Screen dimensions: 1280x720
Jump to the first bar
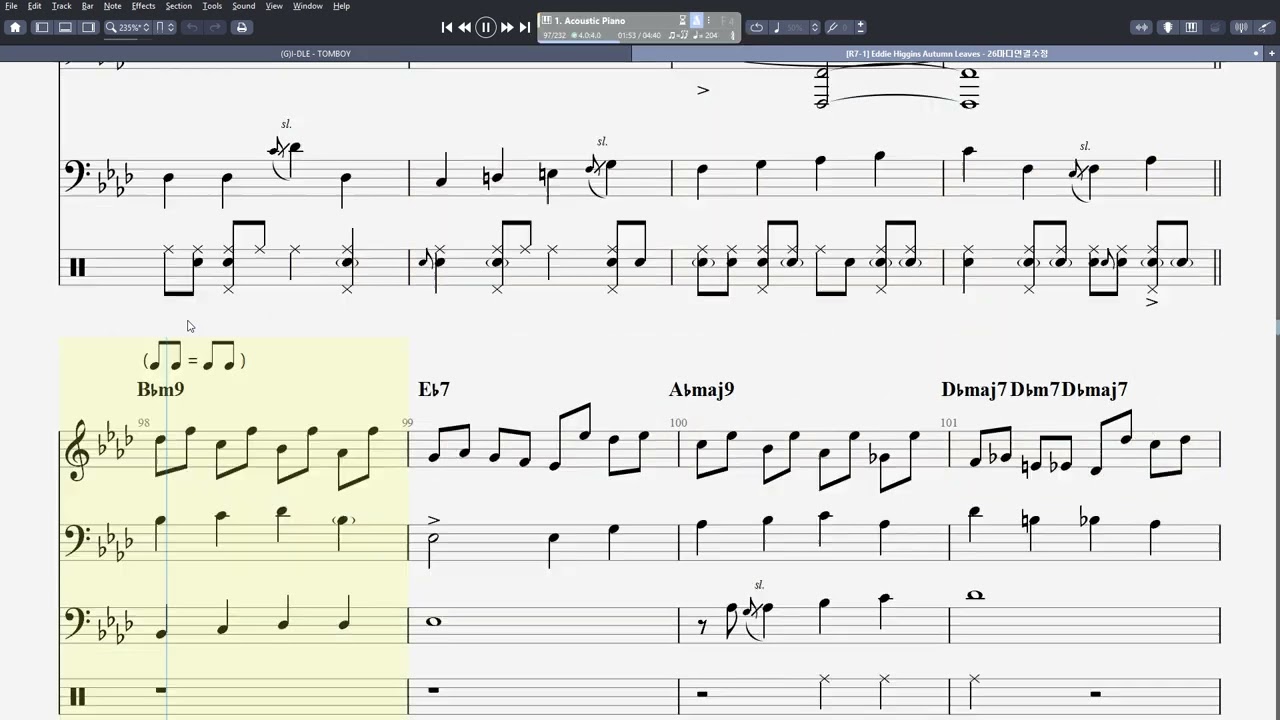tap(447, 28)
